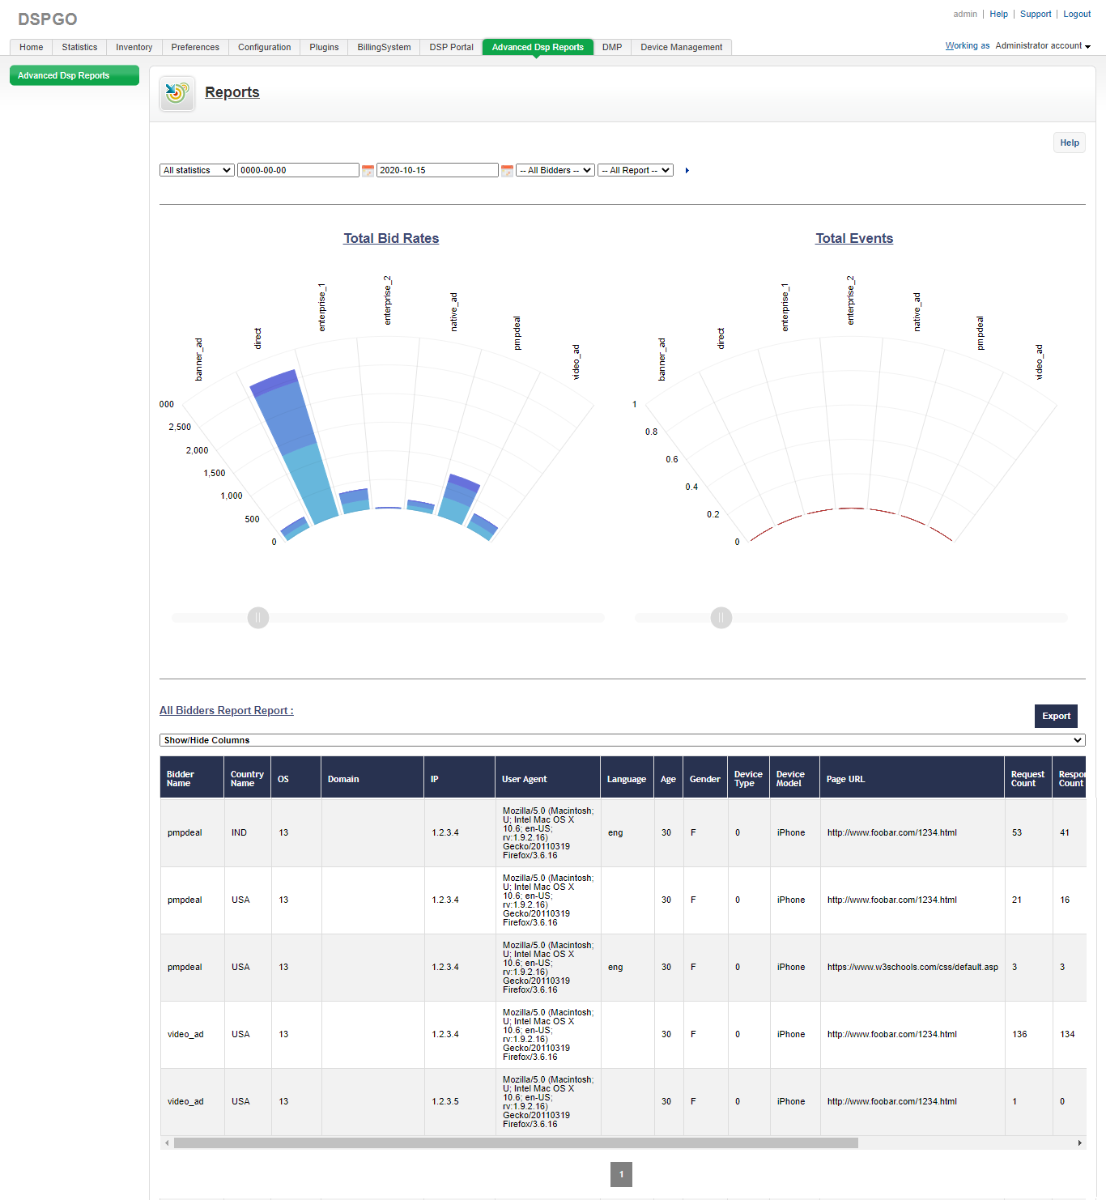Select Advanced Dsp Reports in the sidebar
This screenshot has width=1106, height=1200.
(x=74, y=76)
